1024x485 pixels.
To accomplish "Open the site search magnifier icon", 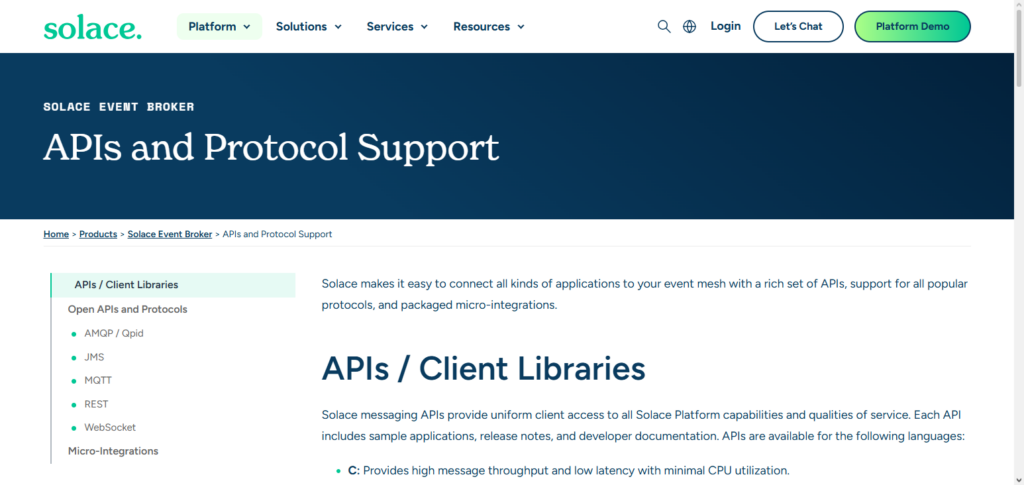I will point(664,27).
